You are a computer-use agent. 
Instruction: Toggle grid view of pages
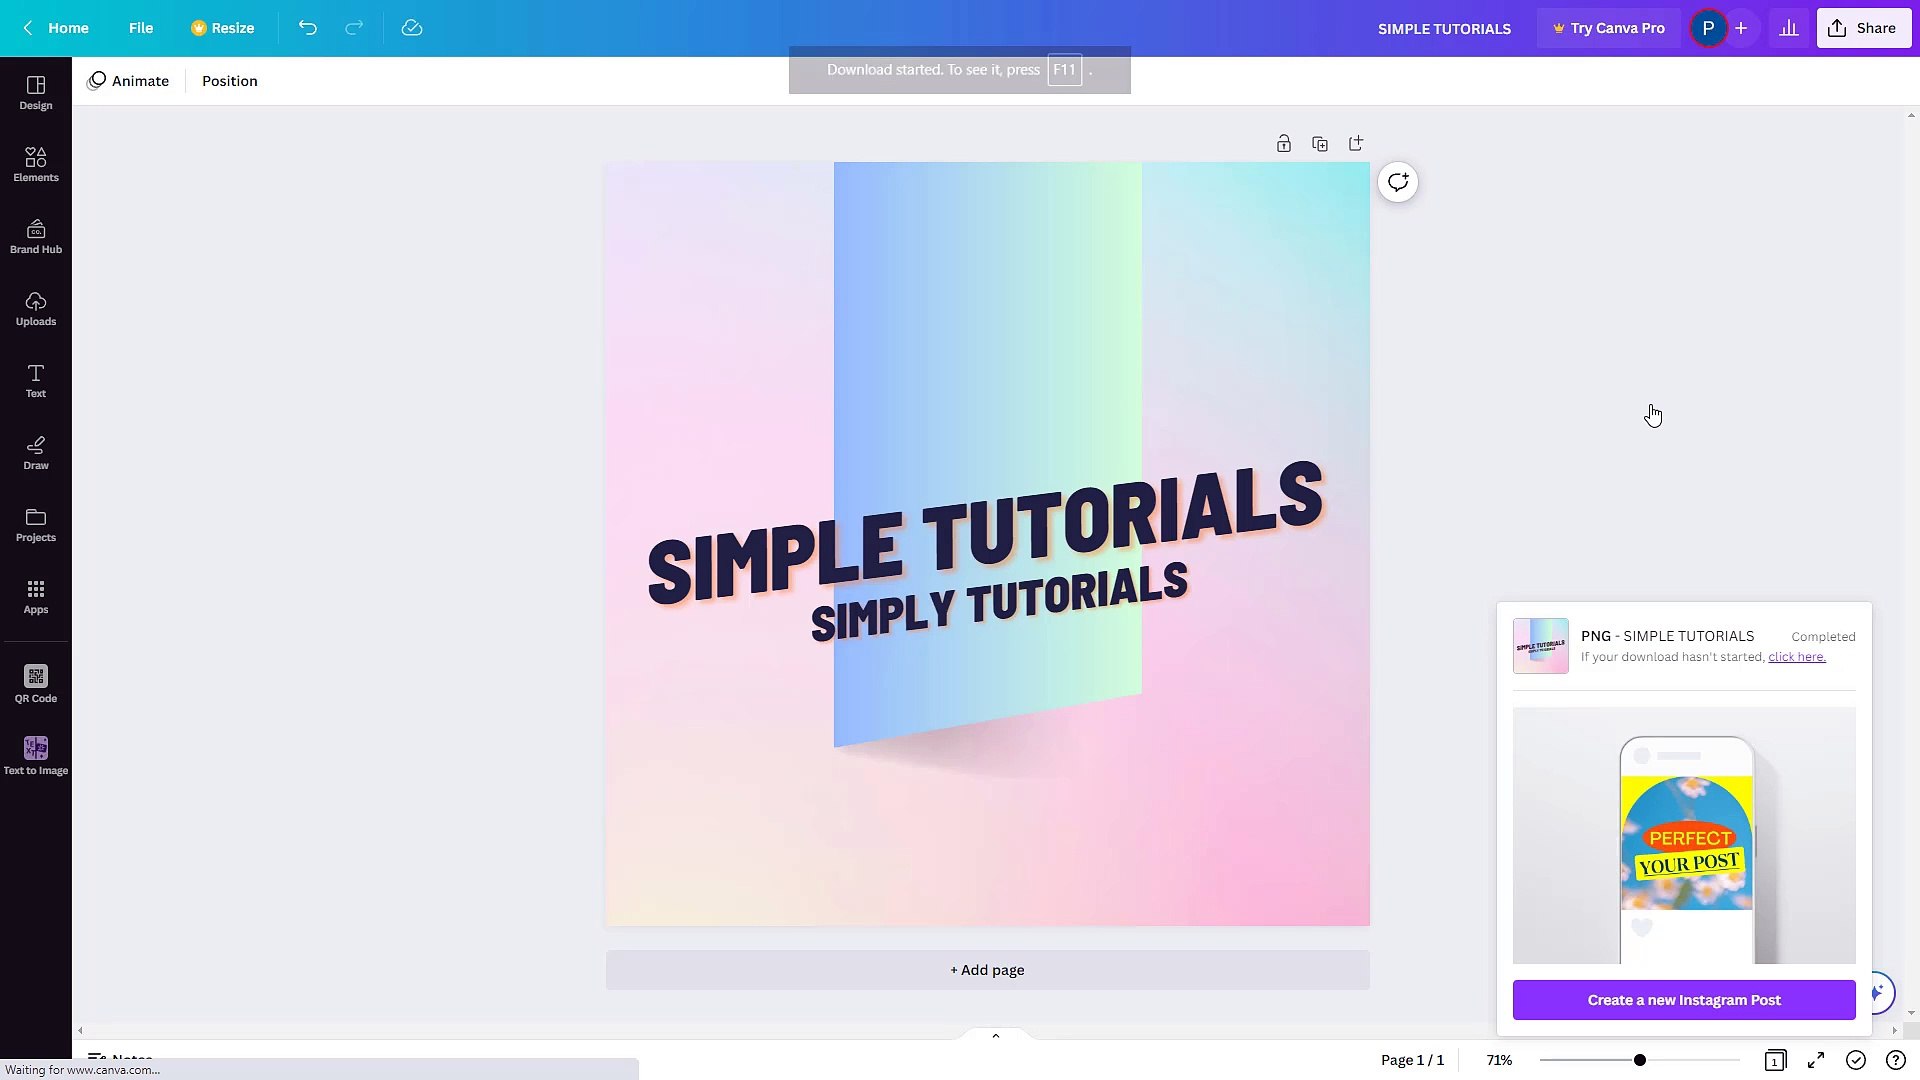pos(1775,1060)
